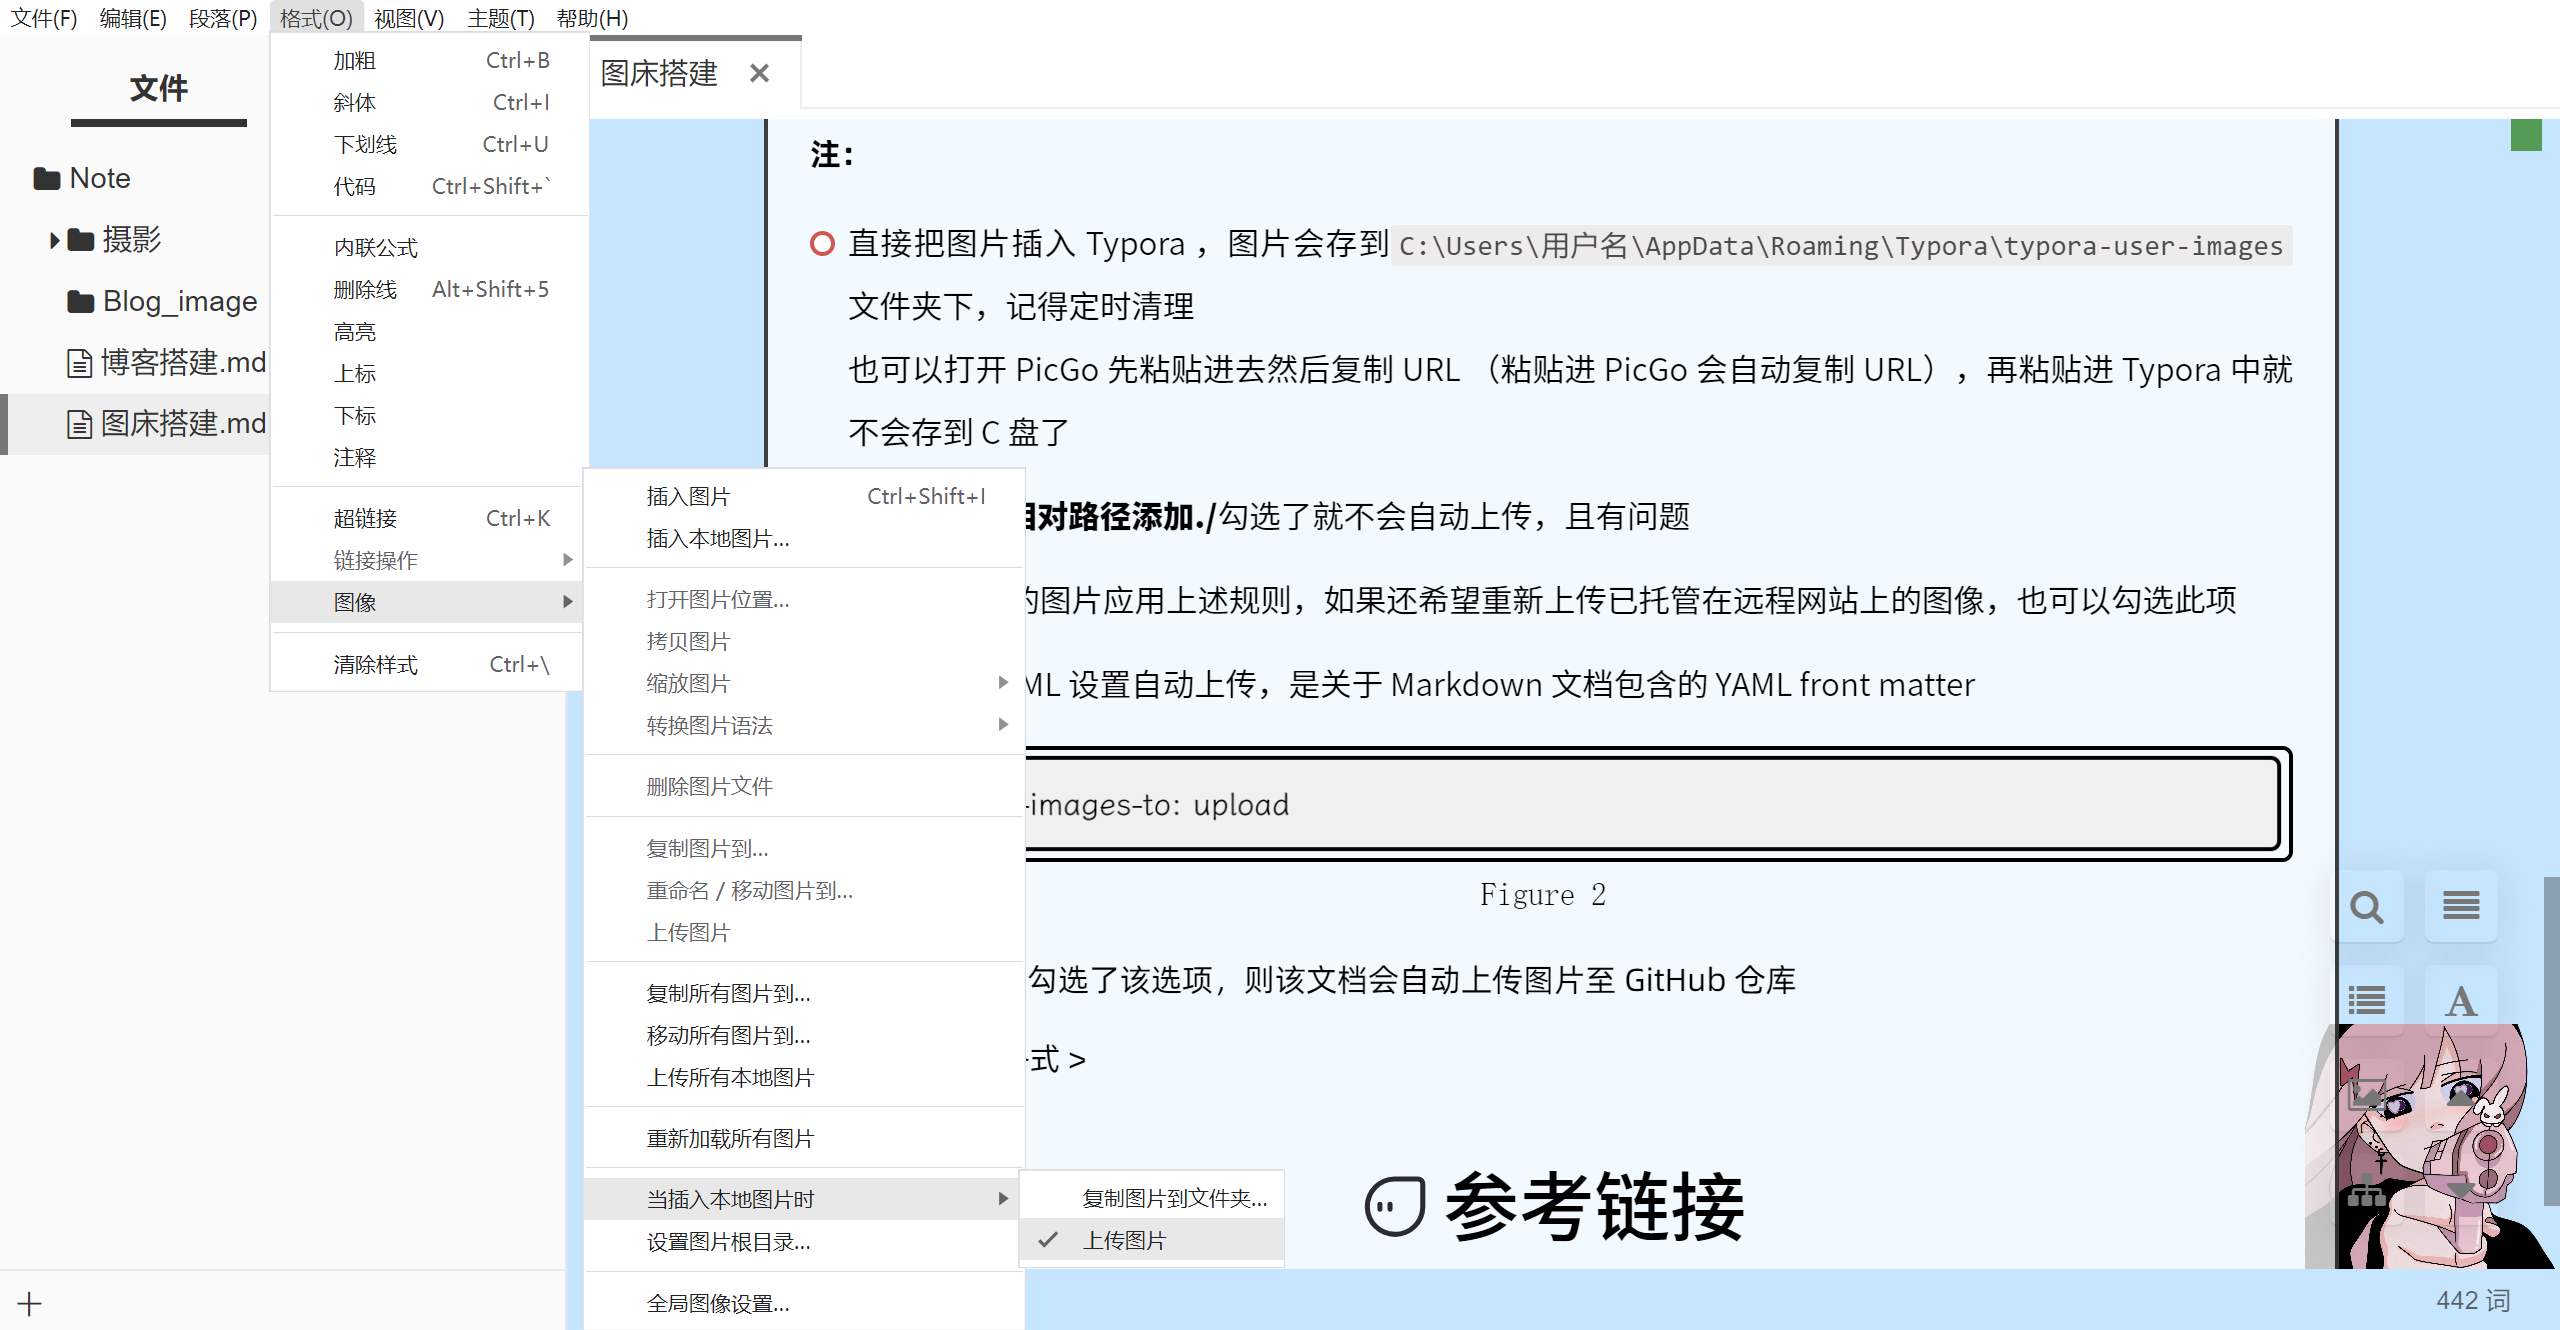The height and width of the screenshot is (1330, 2560).
Task: Click the letter A font button
Action: (x=2460, y=1000)
